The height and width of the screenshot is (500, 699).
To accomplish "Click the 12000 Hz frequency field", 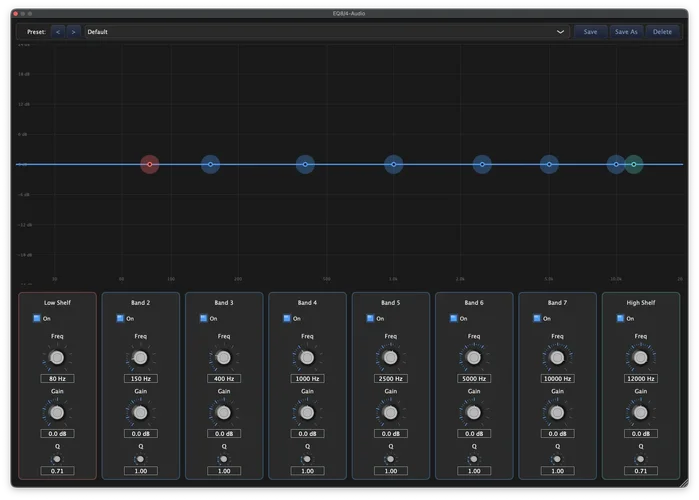I will click(641, 378).
